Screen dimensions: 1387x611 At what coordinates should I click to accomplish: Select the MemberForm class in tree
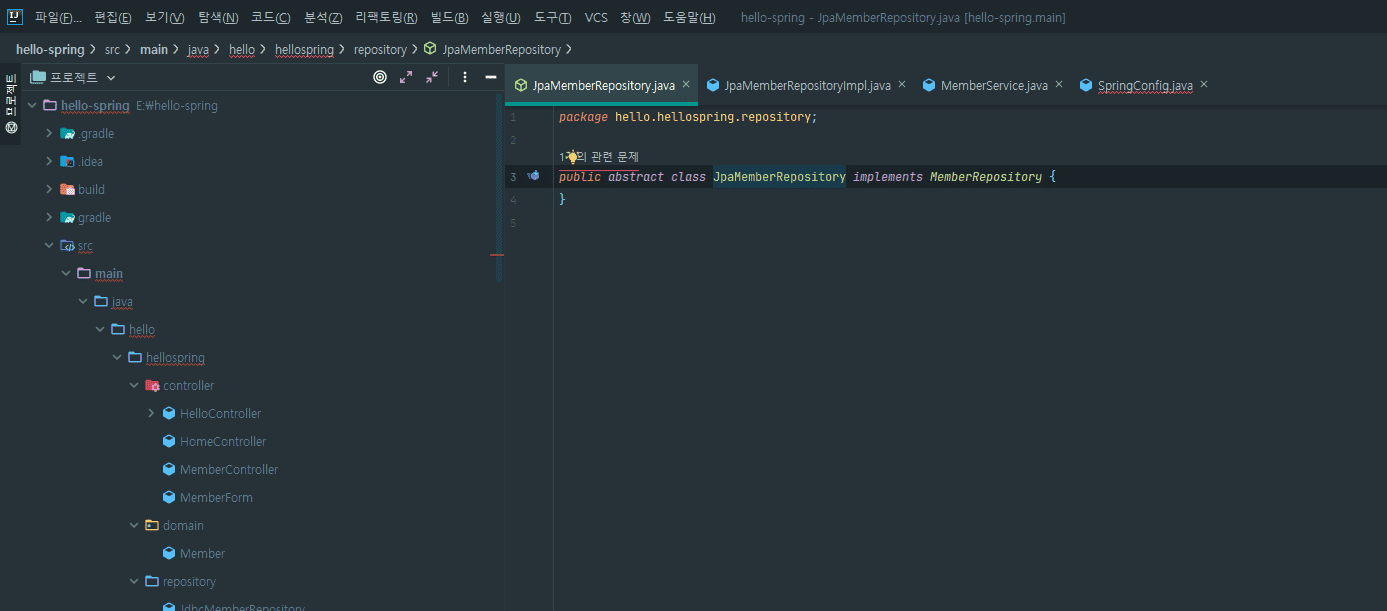[x=216, y=497]
